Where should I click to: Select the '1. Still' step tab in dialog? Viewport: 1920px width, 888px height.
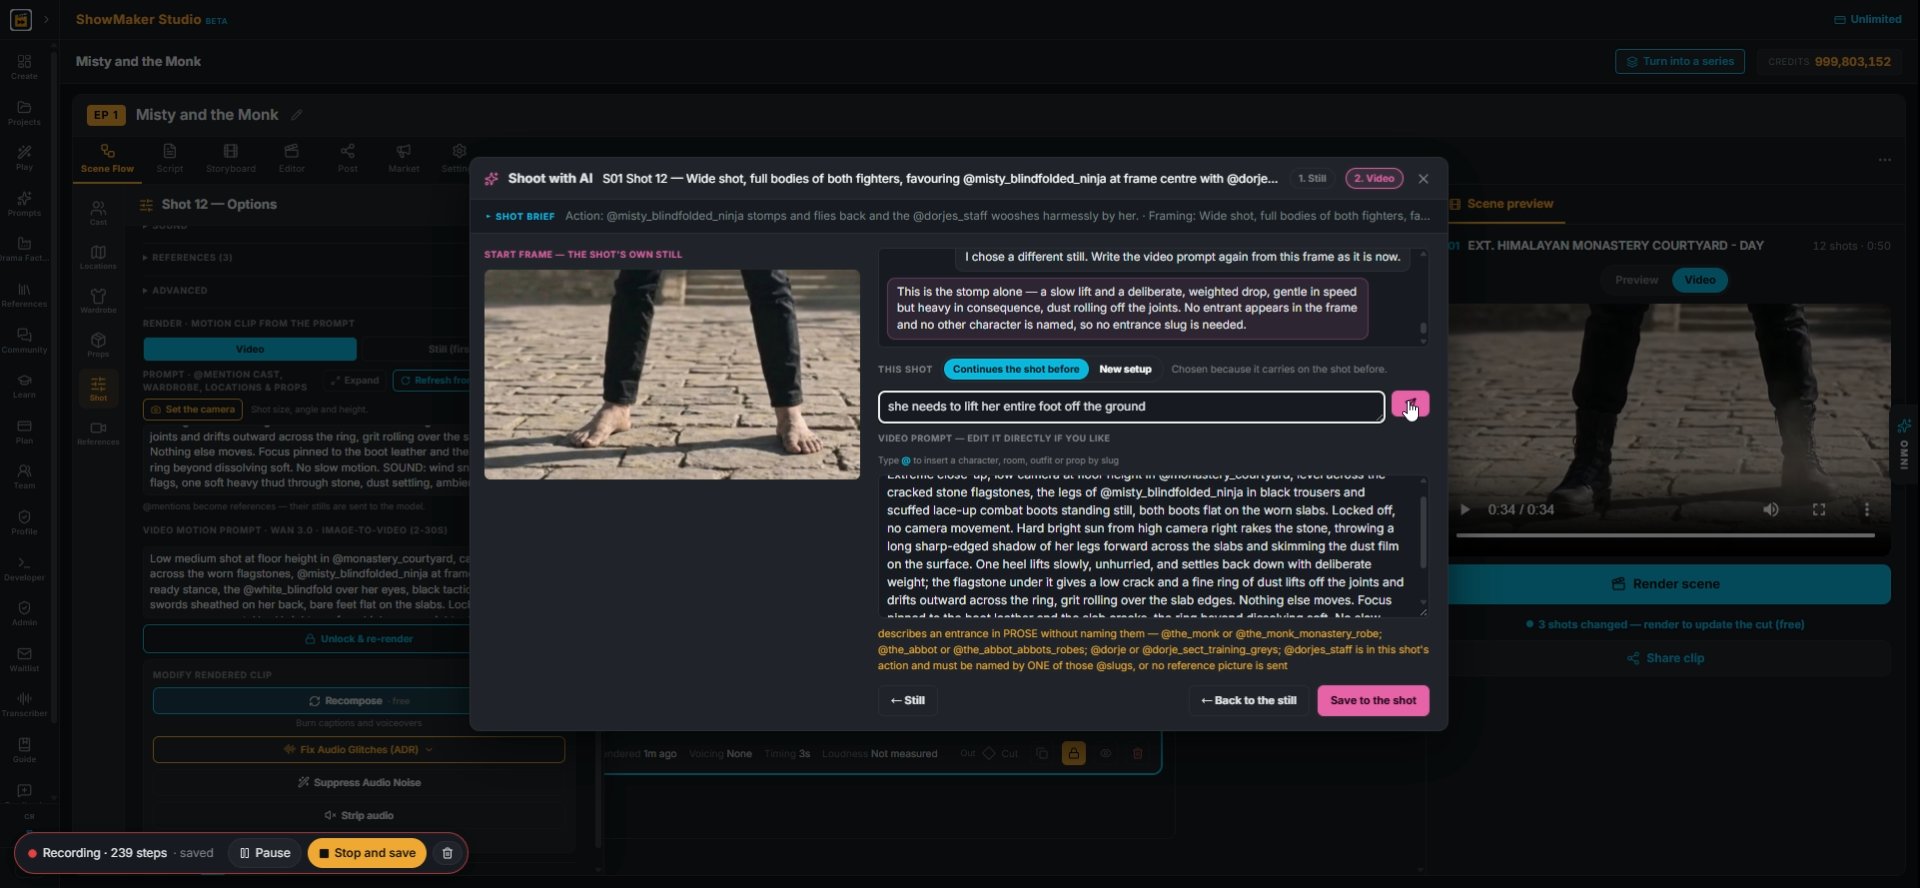1312,179
